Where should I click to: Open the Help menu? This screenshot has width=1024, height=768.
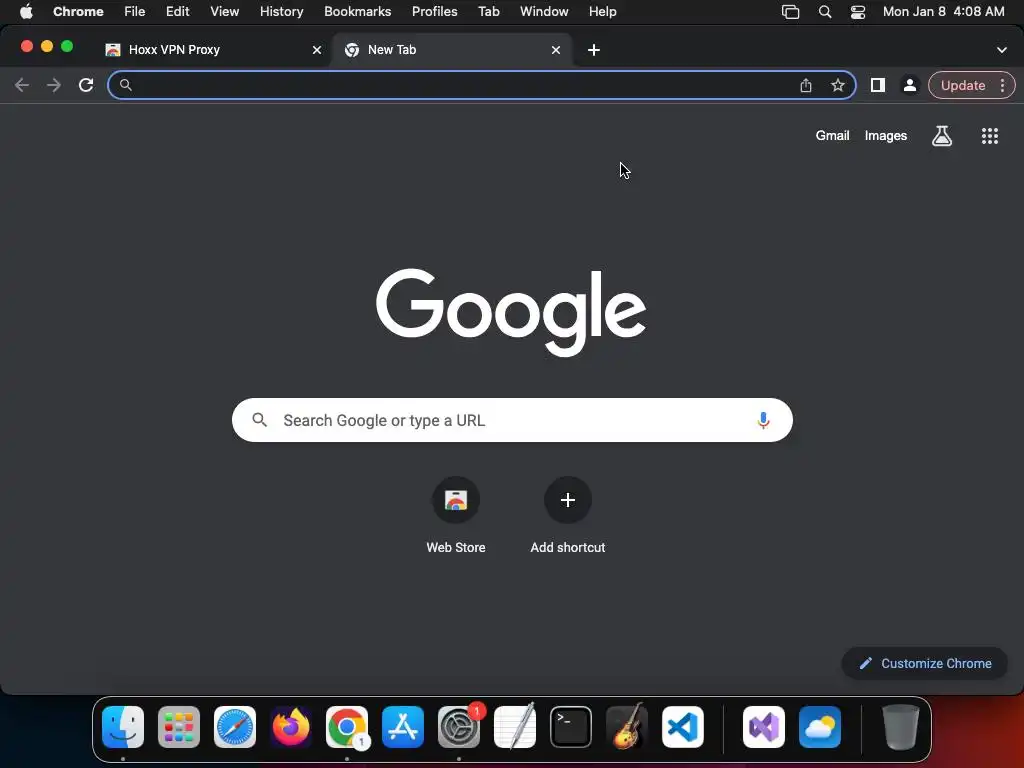602,12
